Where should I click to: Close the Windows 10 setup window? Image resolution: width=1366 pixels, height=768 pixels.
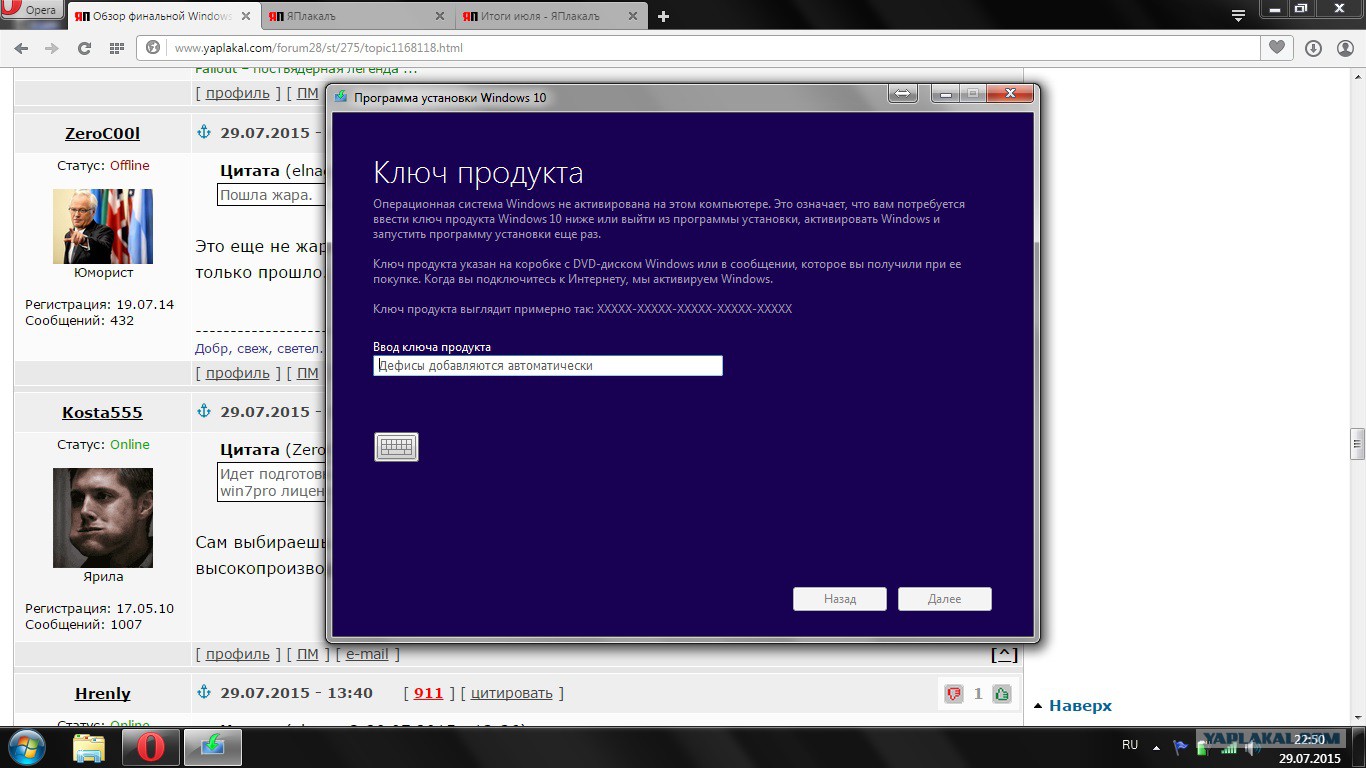click(x=1010, y=93)
